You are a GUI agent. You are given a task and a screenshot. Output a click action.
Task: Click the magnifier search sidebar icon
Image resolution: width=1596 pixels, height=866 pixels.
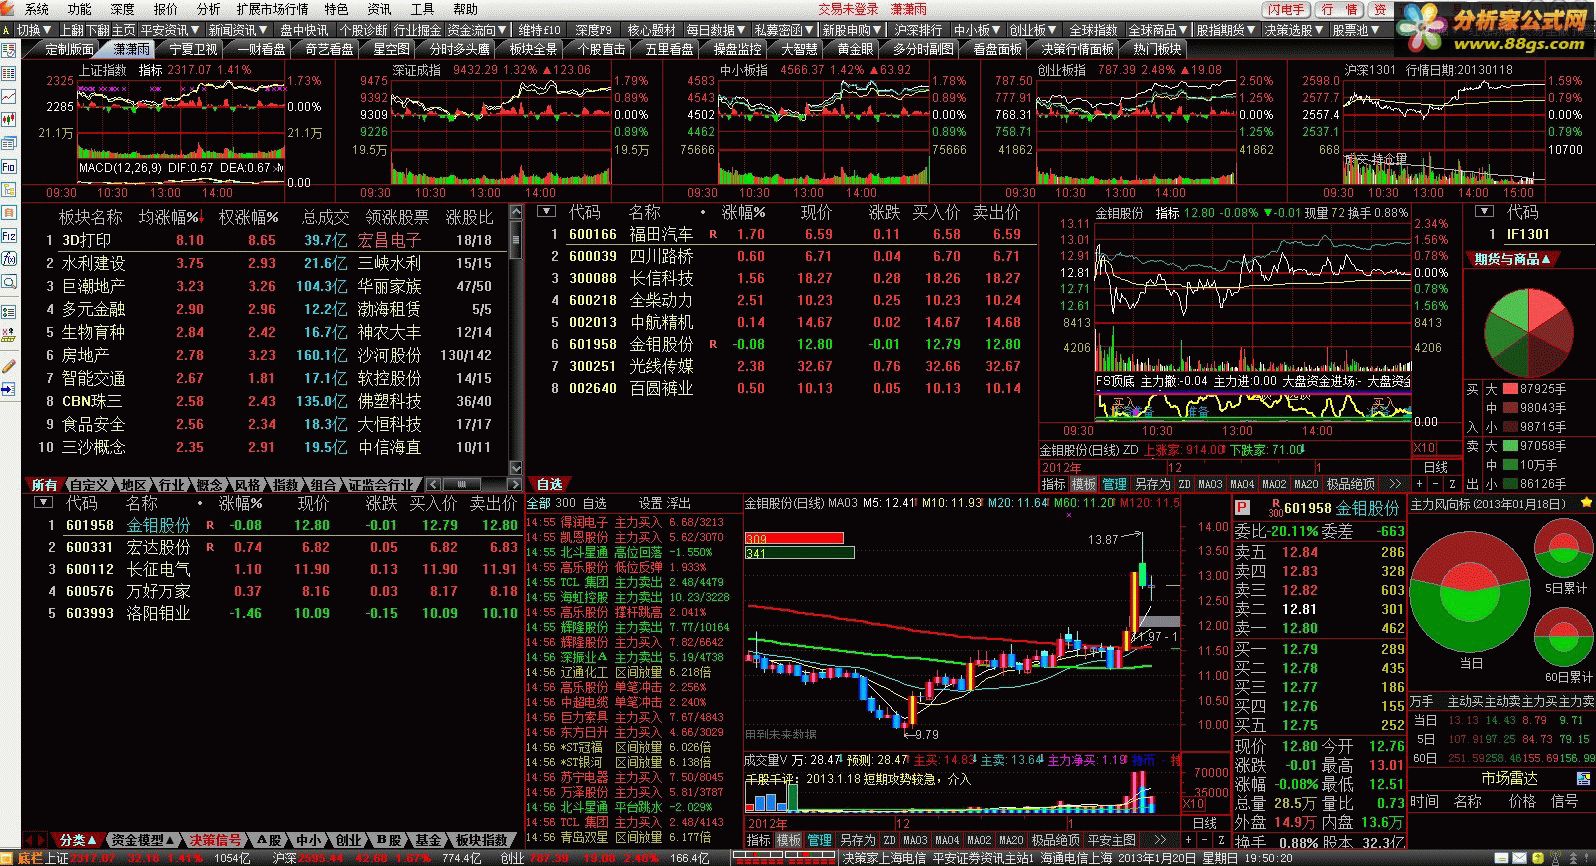(x=8, y=282)
